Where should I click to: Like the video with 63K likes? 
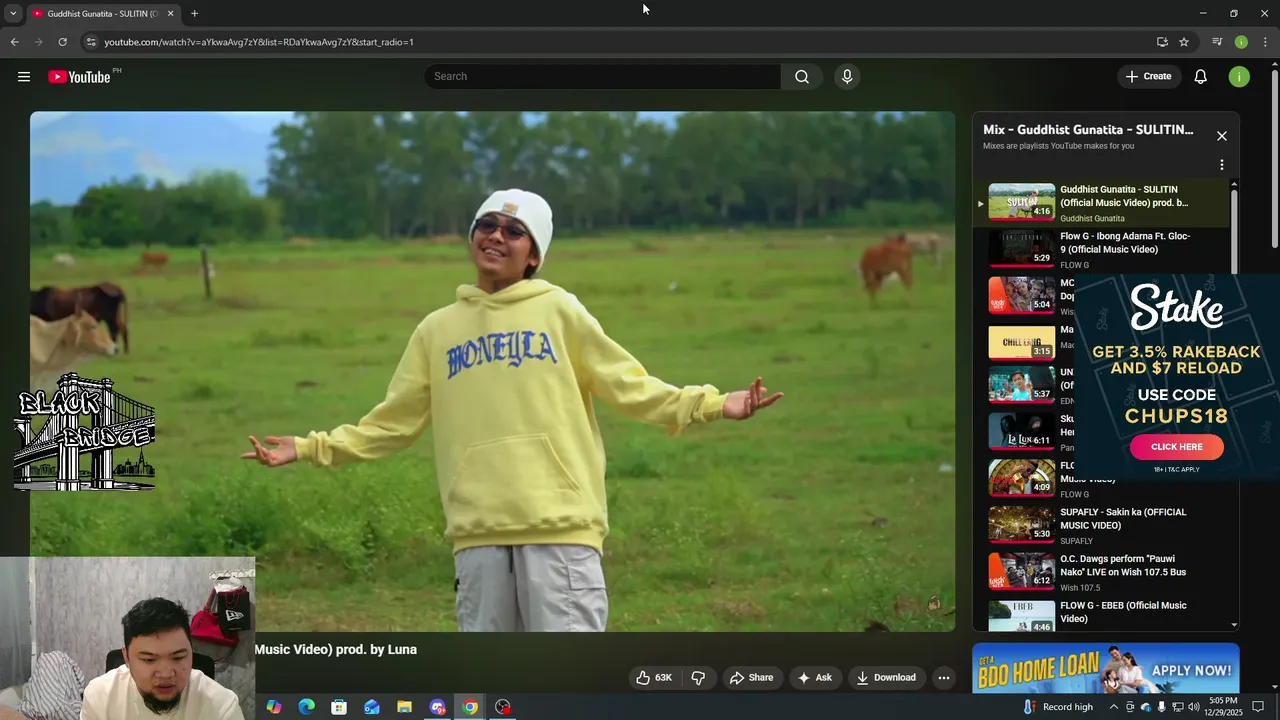654,678
